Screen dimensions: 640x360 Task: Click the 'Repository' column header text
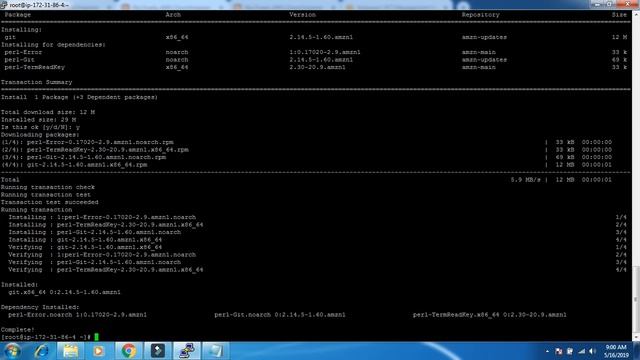coord(480,15)
